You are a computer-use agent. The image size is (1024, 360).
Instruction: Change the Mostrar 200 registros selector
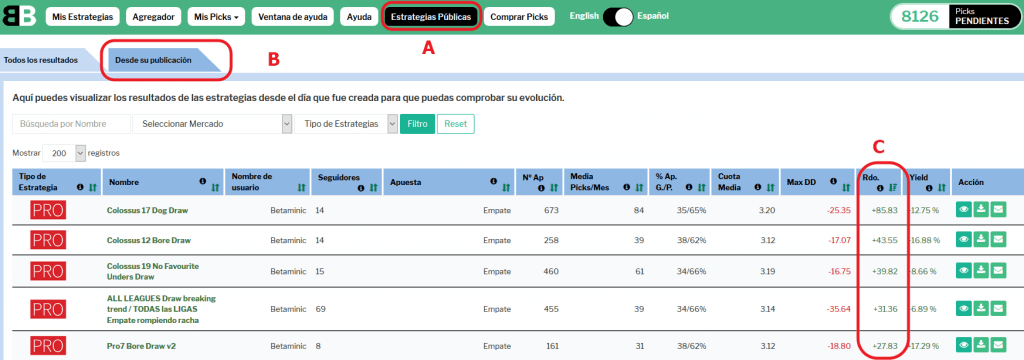click(64, 153)
